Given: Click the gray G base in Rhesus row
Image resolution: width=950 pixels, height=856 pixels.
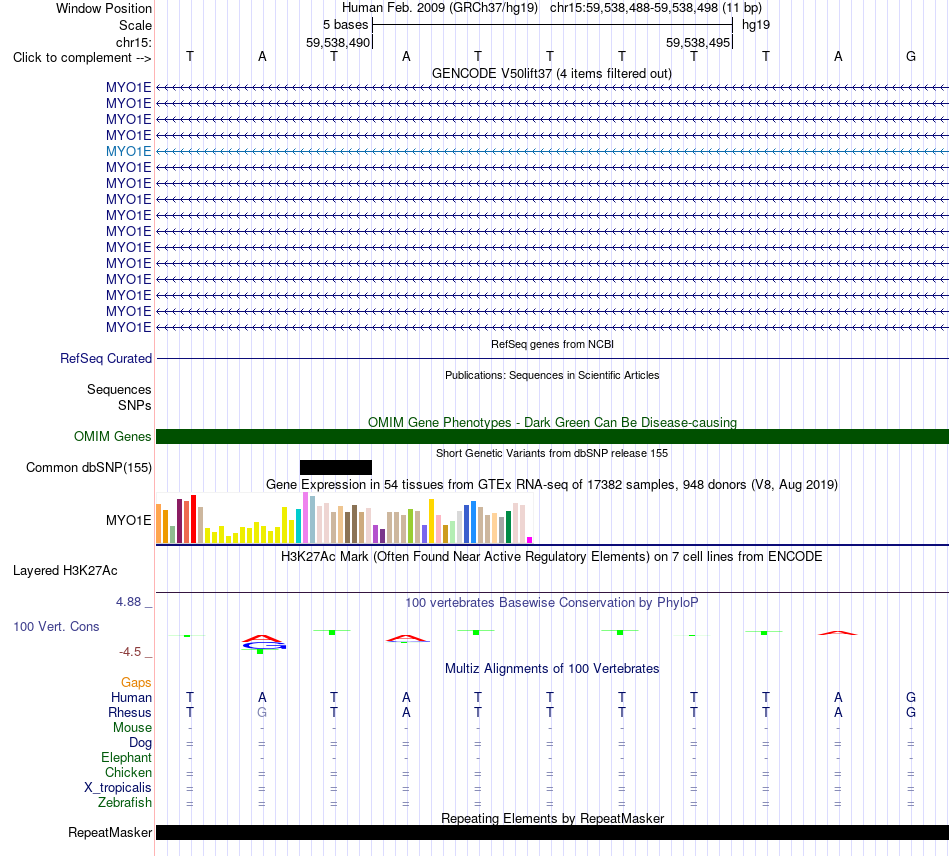Looking at the screenshot, I should tap(262, 712).
